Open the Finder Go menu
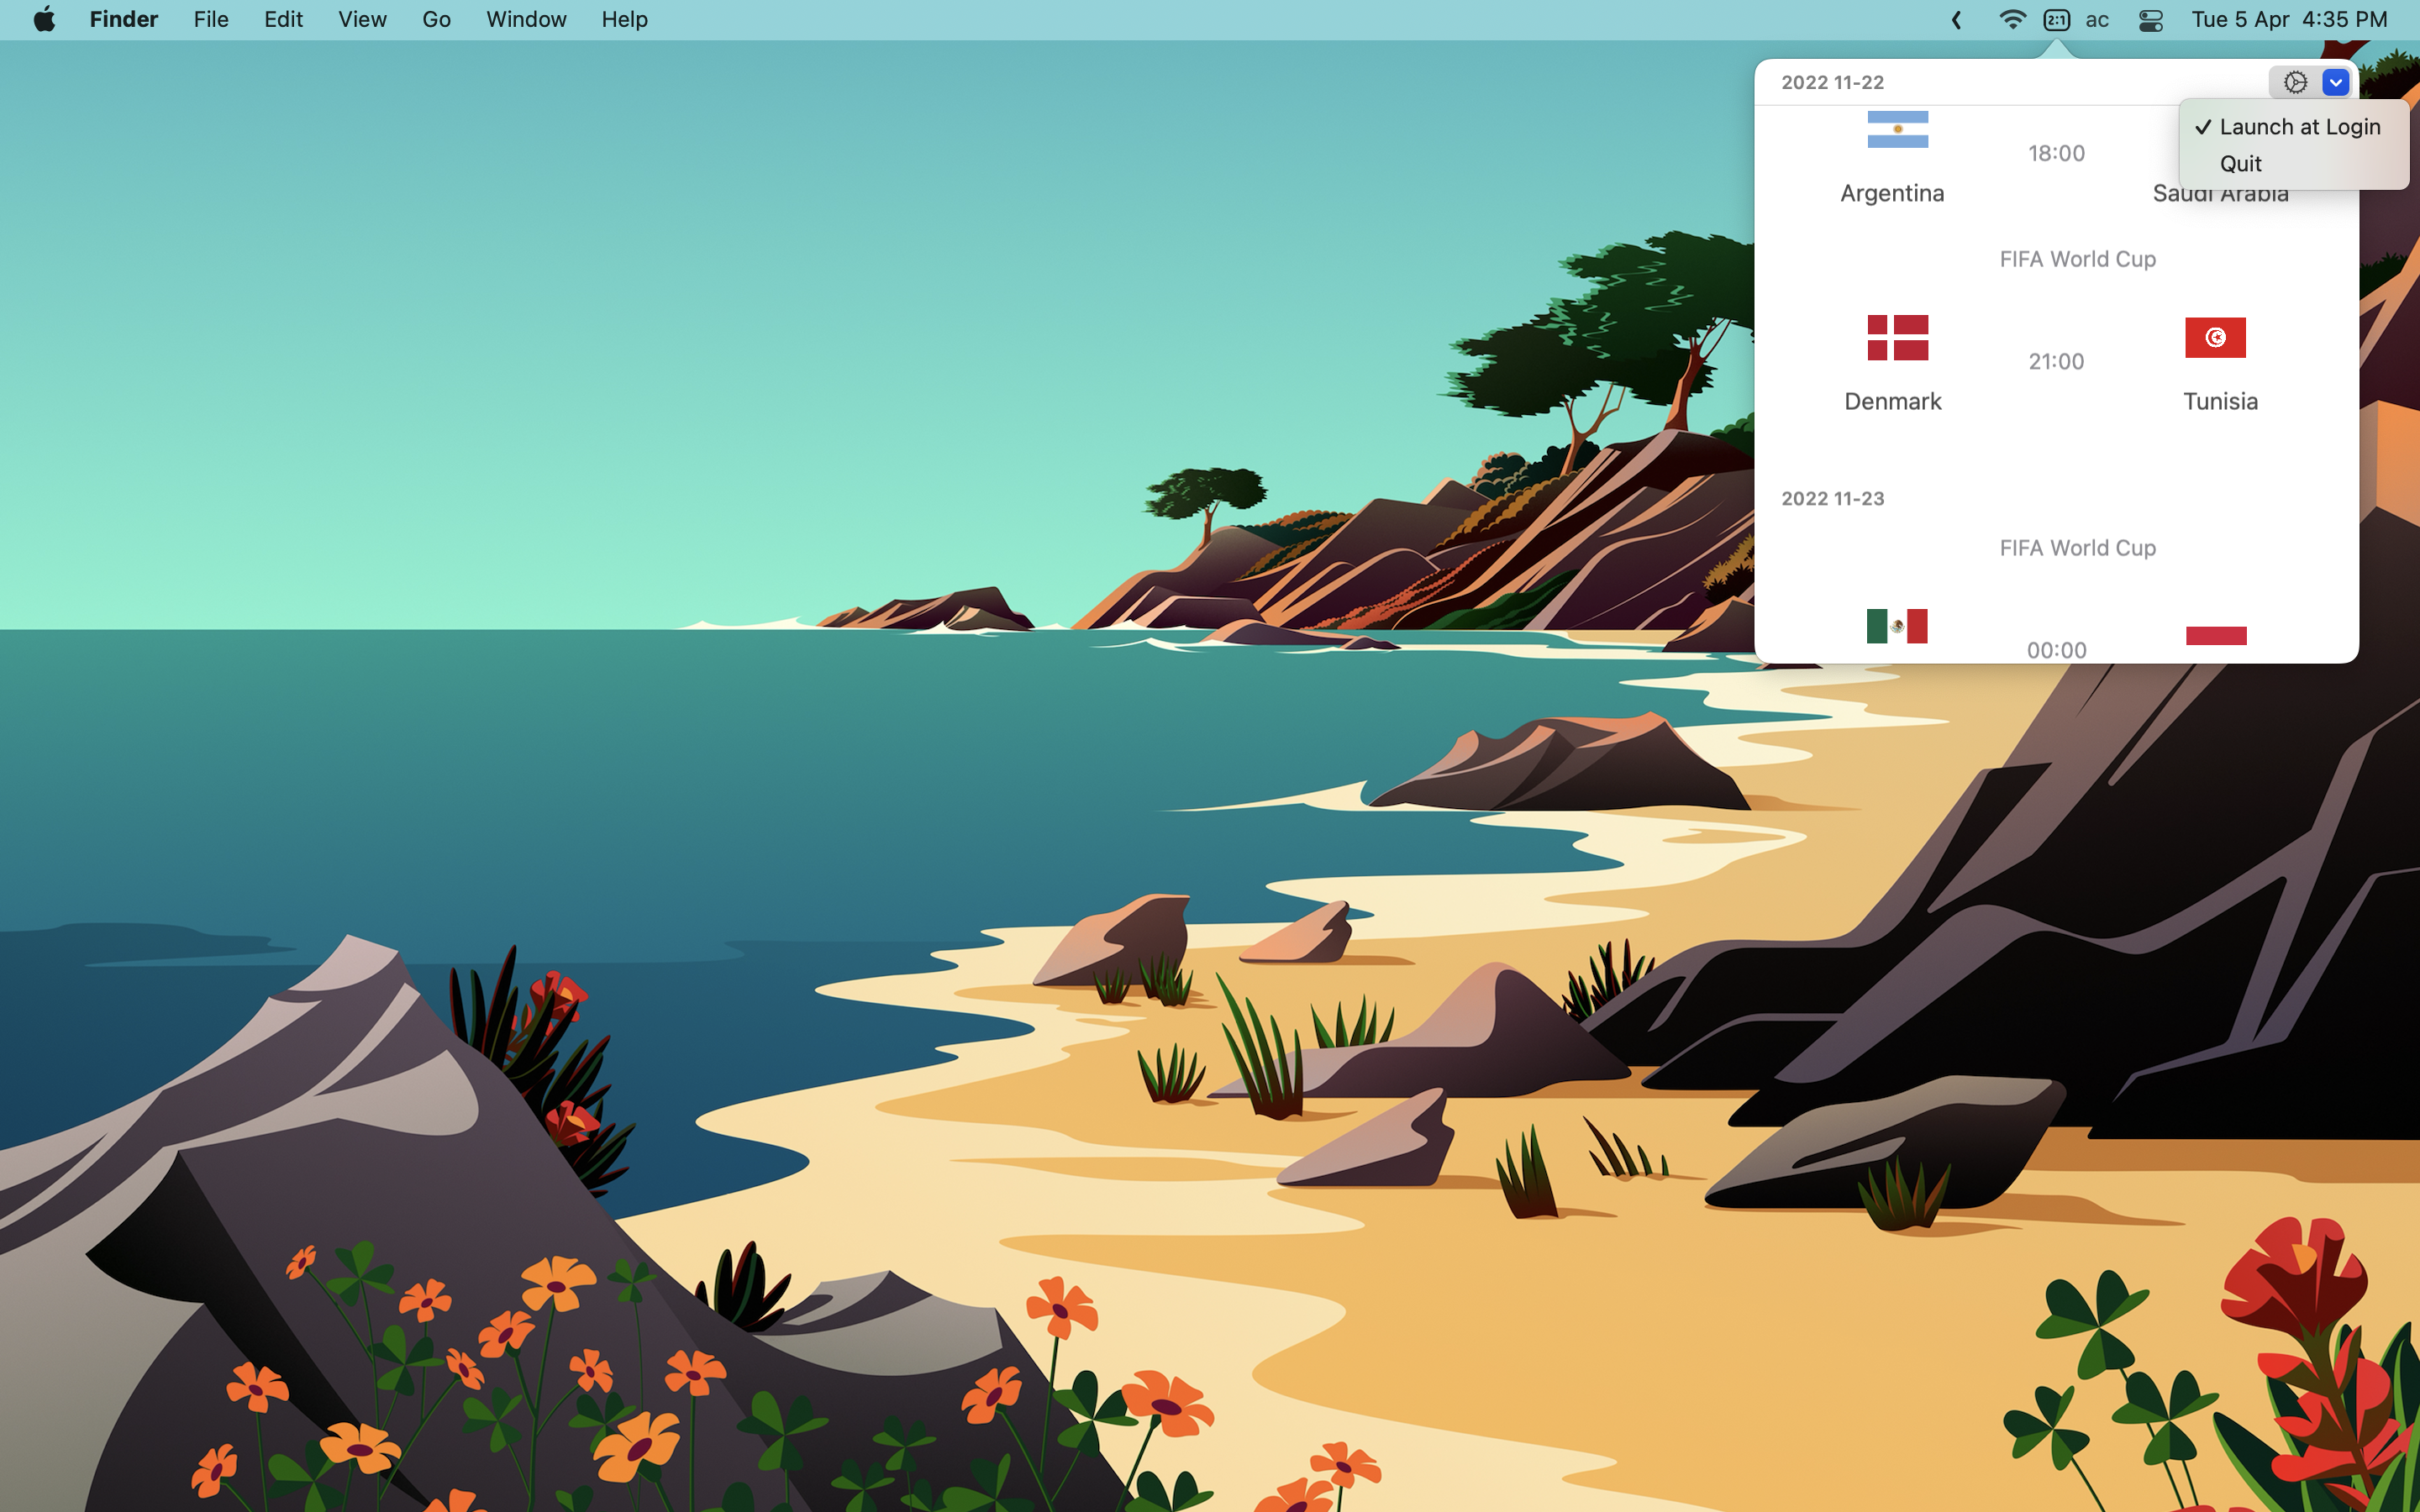2420x1512 pixels. point(436,20)
